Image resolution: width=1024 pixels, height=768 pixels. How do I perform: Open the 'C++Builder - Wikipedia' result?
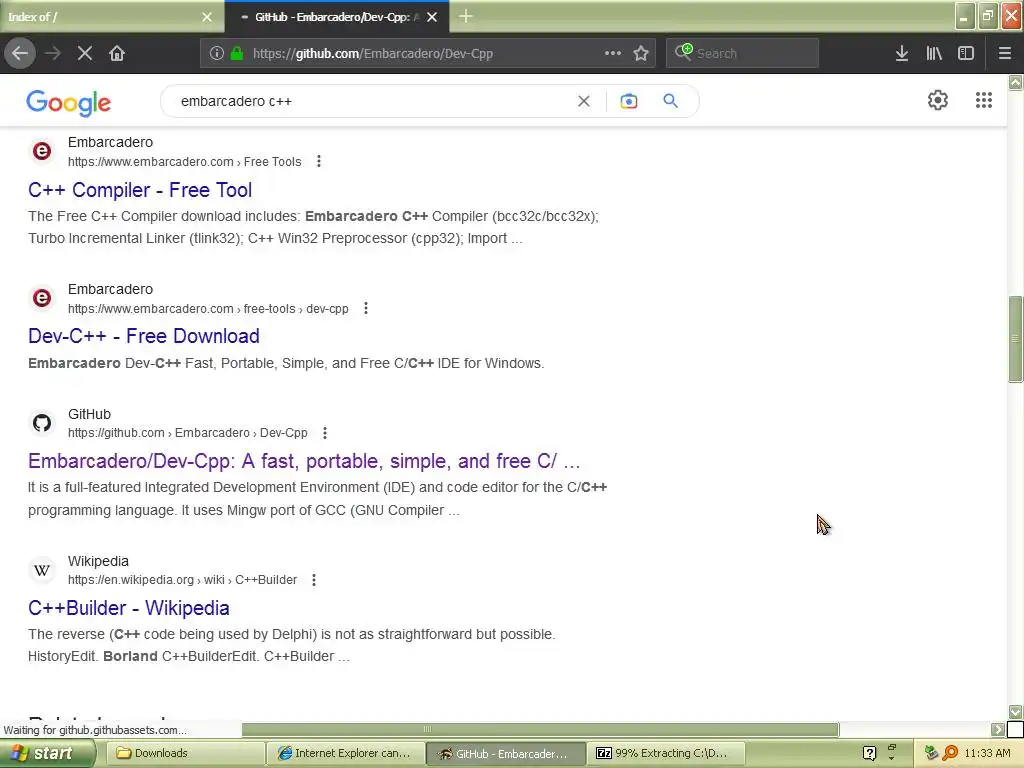pos(129,608)
